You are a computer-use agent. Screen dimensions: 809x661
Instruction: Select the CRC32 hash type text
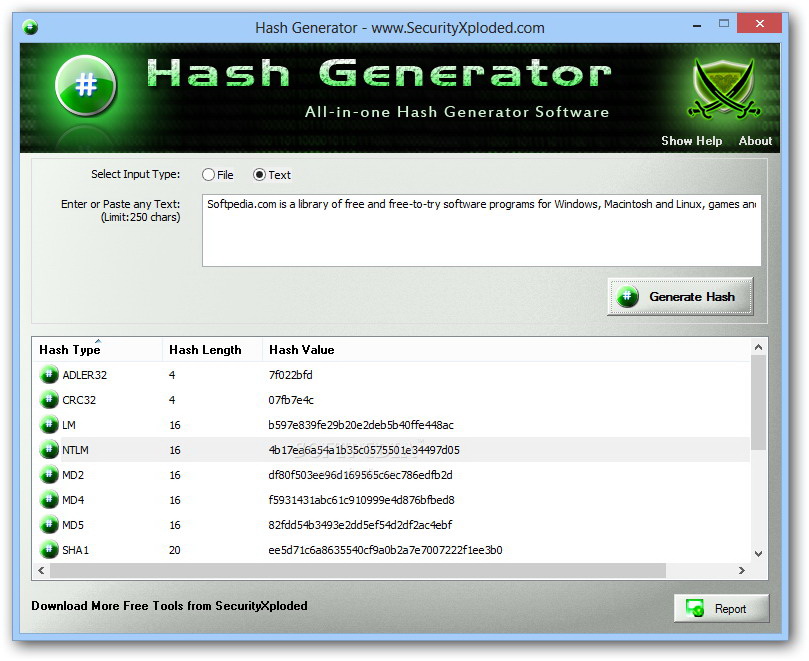pyautogui.click(x=79, y=400)
